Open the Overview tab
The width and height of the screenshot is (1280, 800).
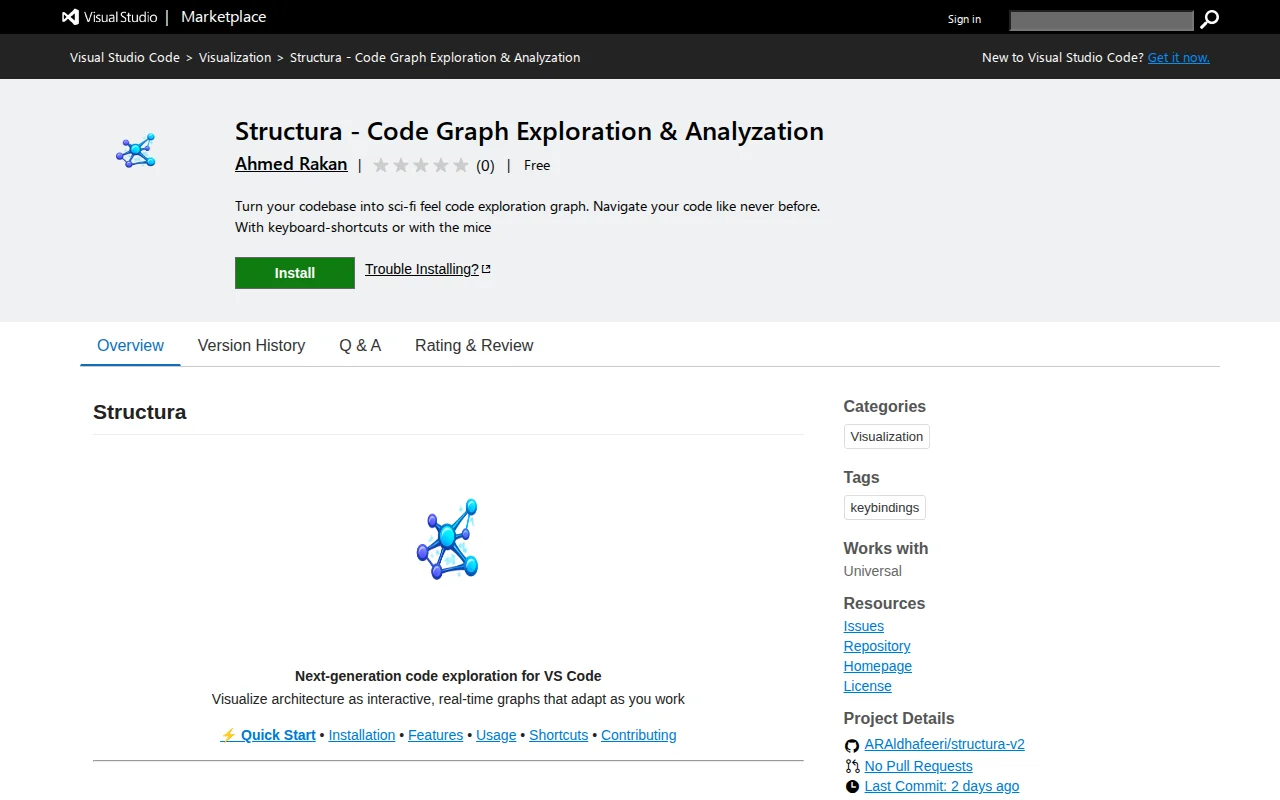tap(130, 345)
